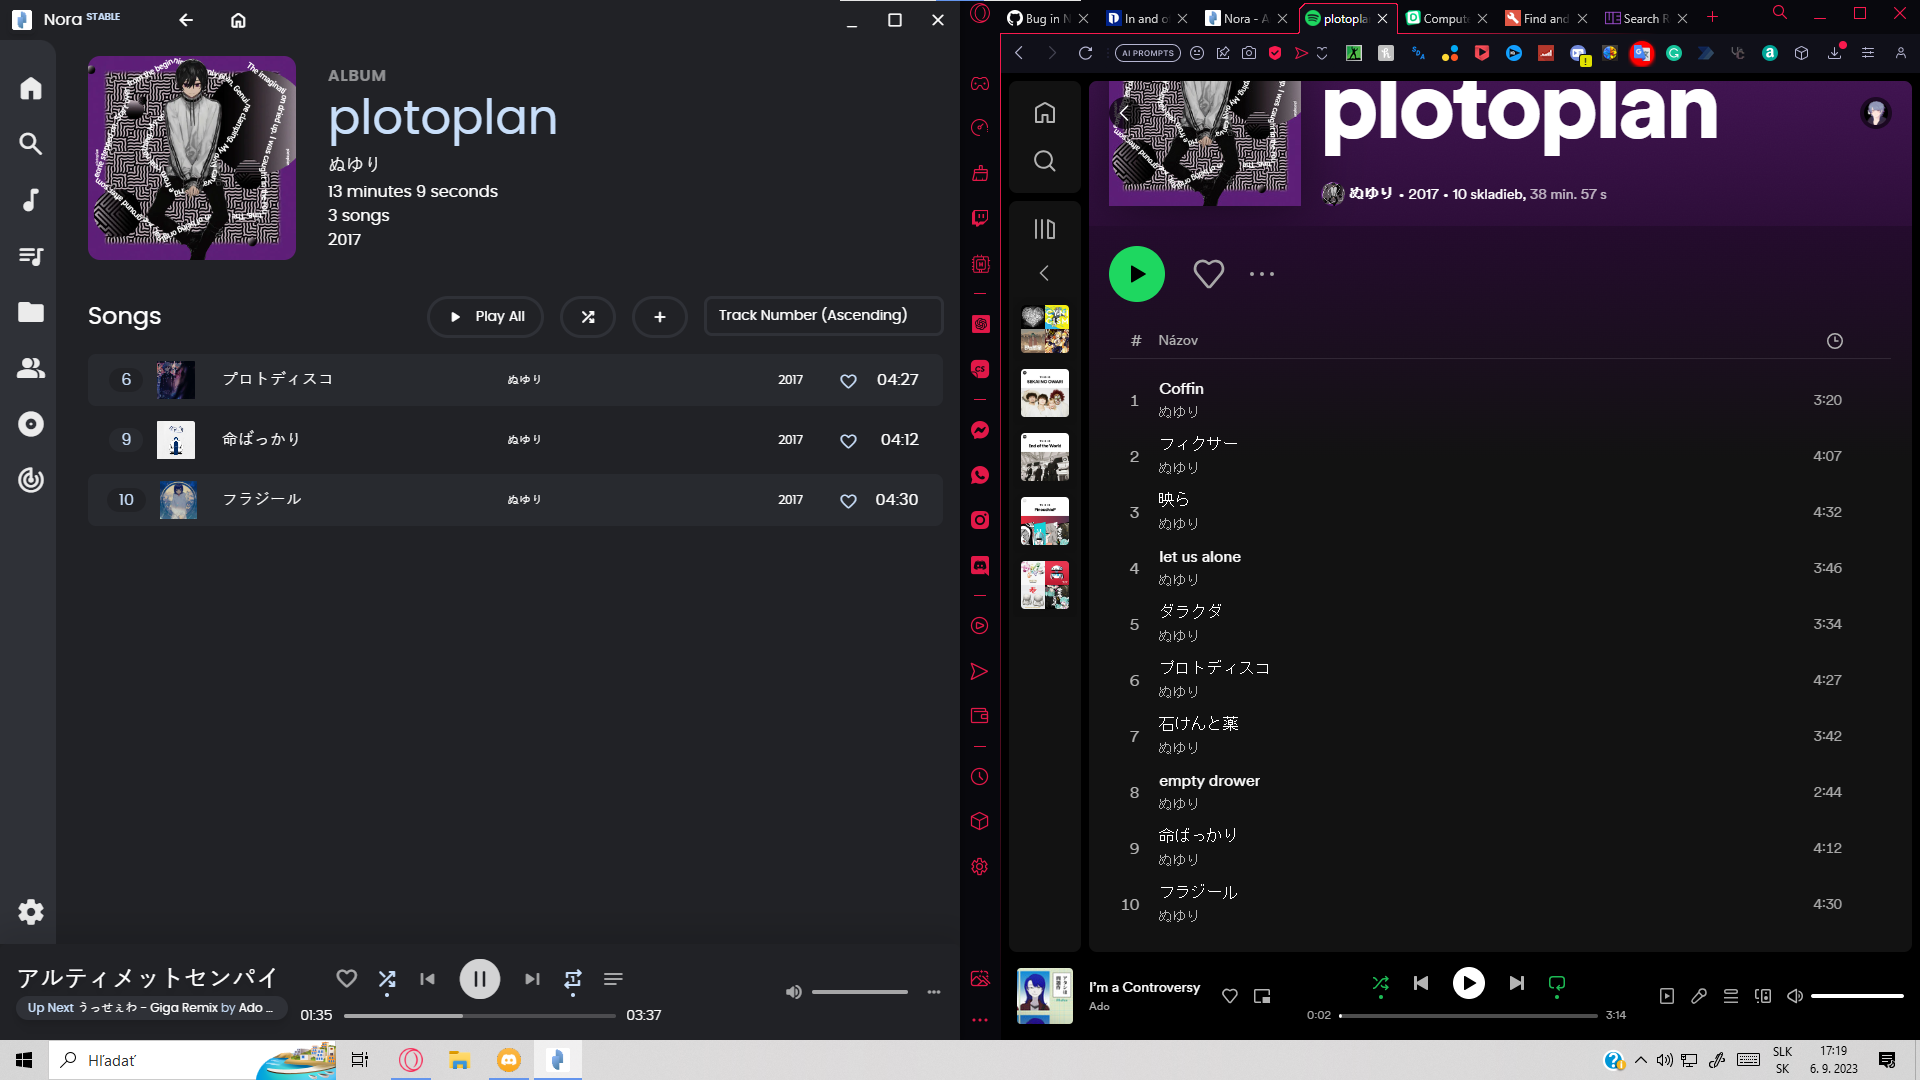1920x1080 pixels.
Task: Open Nora's Settings from the sidebar
Action: (x=30, y=911)
